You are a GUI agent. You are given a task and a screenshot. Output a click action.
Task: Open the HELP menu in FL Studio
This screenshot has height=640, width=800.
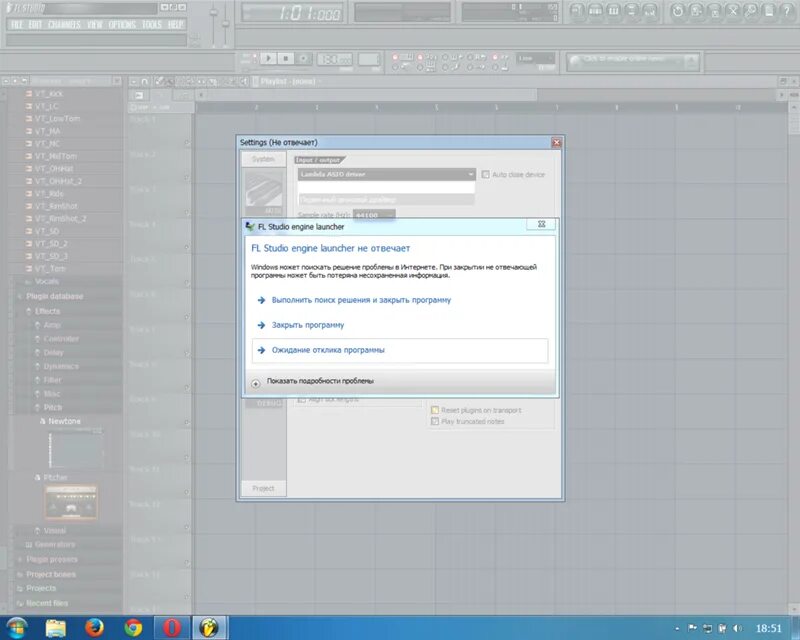pyautogui.click(x=176, y=24)
